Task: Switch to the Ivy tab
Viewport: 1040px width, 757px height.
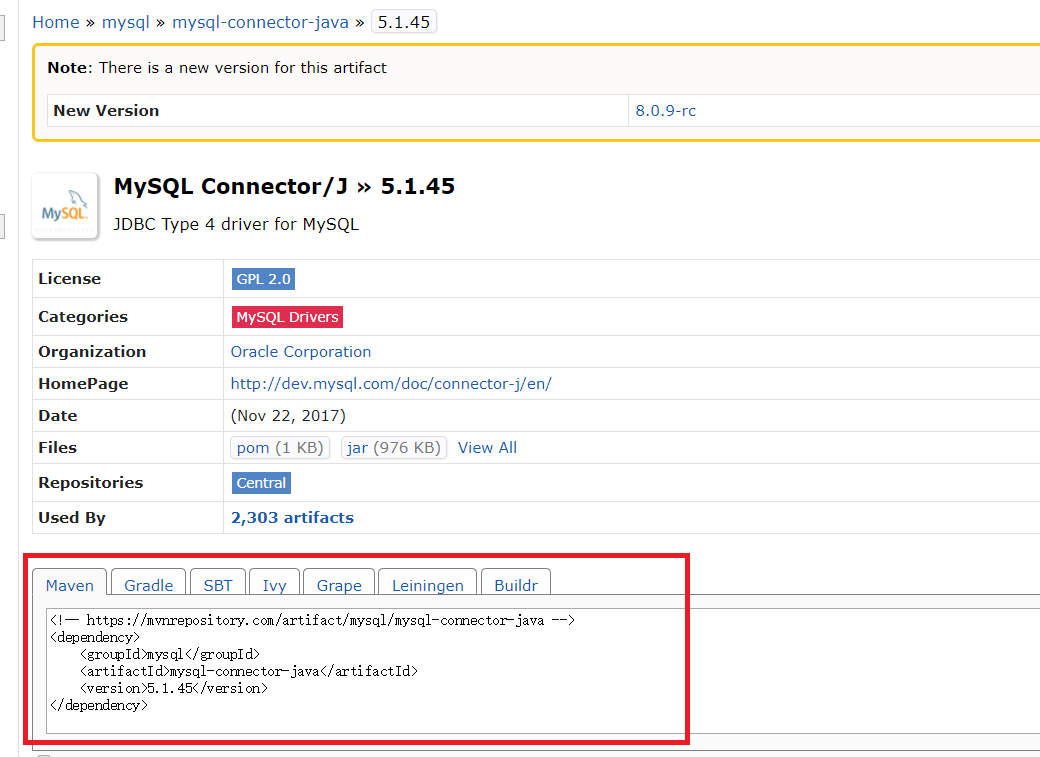Action: (x=274, y=583)
